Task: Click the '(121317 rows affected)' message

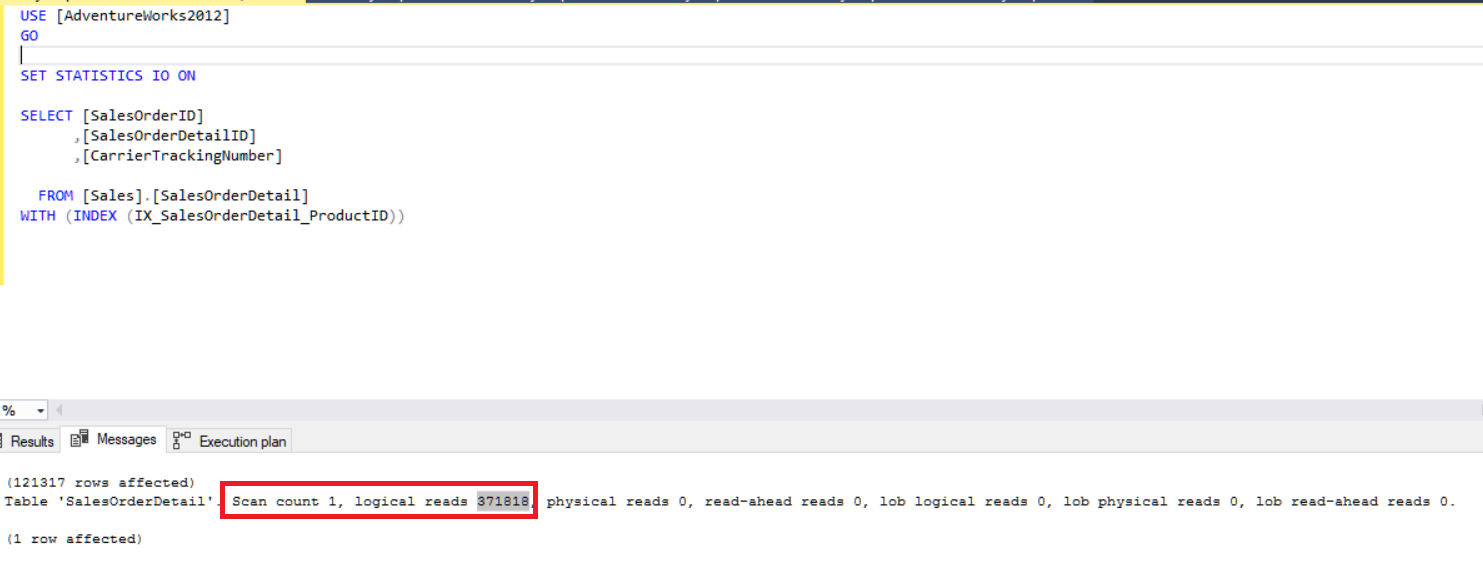Action: pos(100,483)
